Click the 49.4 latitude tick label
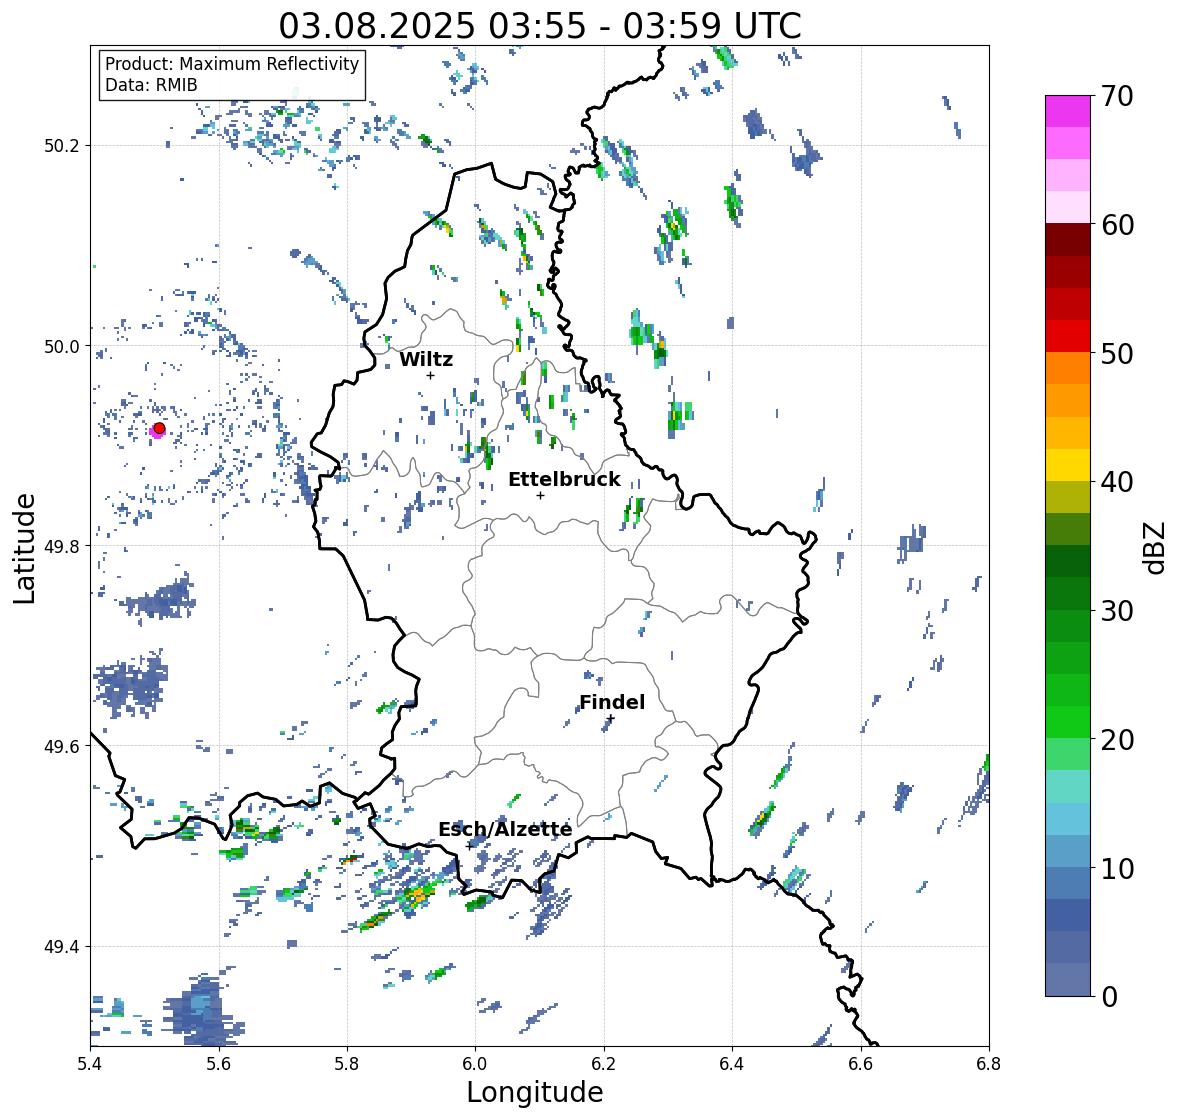1179x1117 pixels. [x=64, y=947]
